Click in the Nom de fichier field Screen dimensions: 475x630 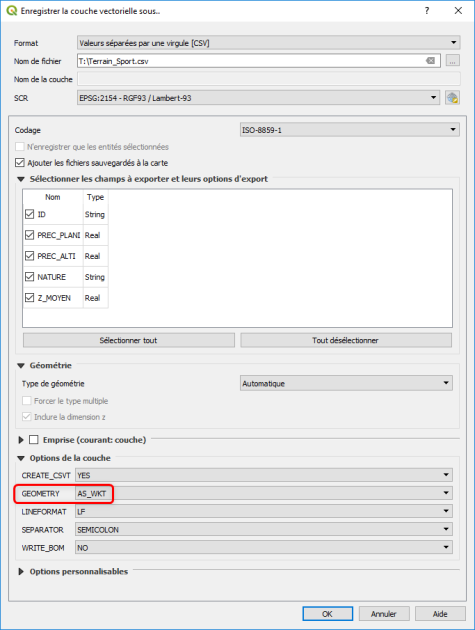click(x=251, y=61)
